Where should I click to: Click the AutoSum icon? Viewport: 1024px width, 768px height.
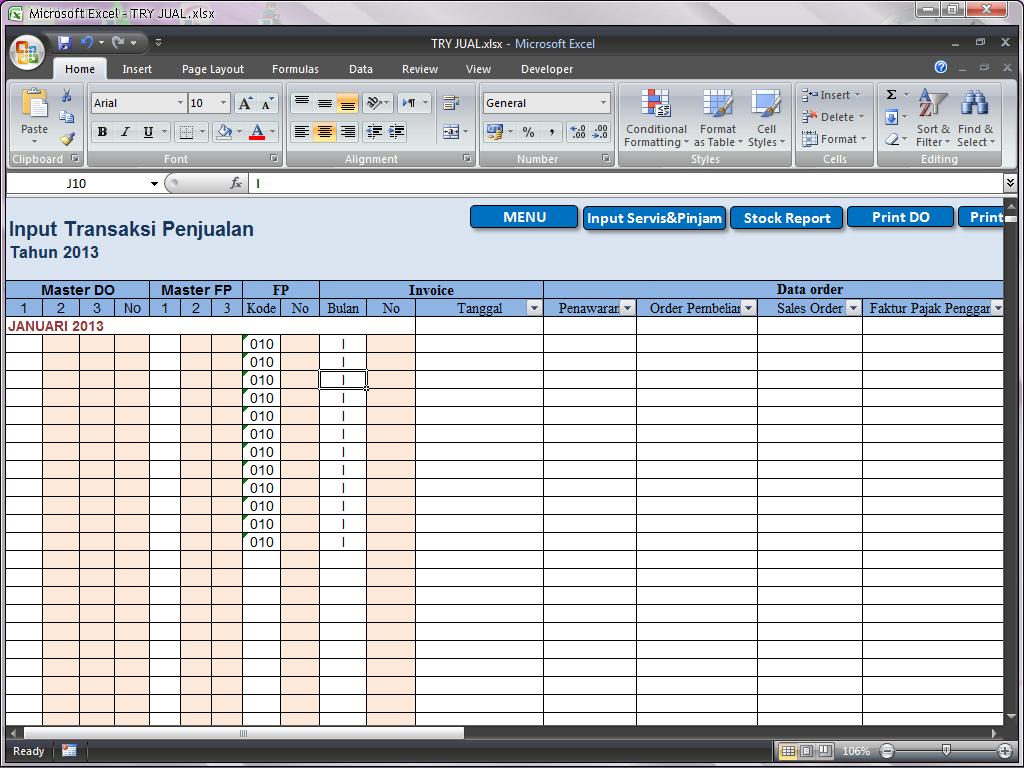889,92
